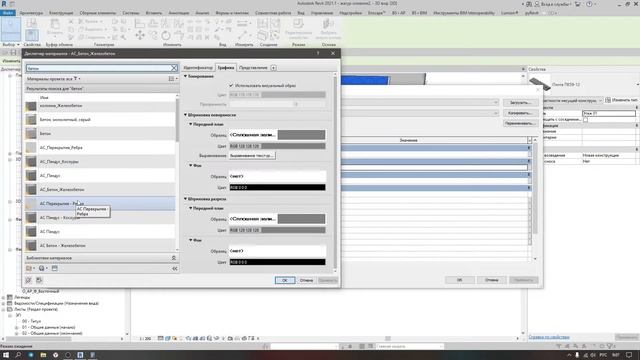Click surface foreground color swatch RGB 120
Image resolution: width=640 pixels, height=360 pixels.
(x=277, y=146)
